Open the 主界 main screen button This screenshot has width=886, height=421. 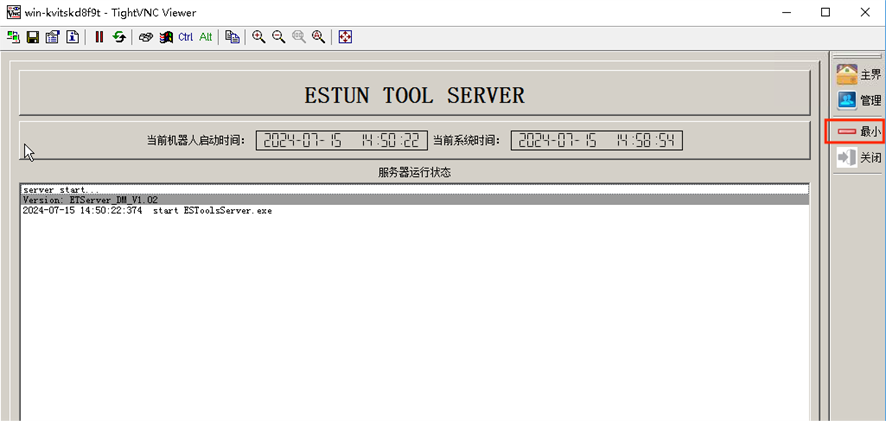(859, 74)
